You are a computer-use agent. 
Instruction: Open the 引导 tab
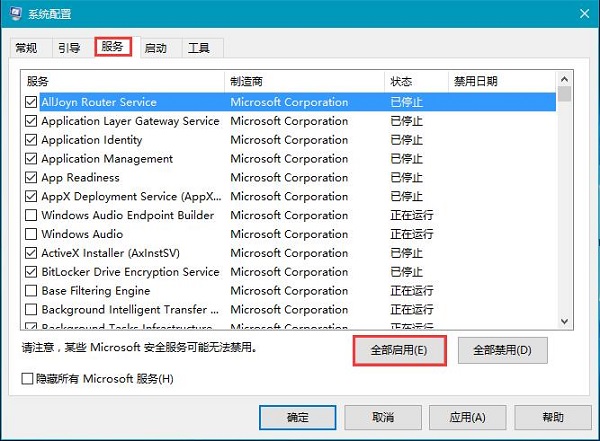[69, 48]
